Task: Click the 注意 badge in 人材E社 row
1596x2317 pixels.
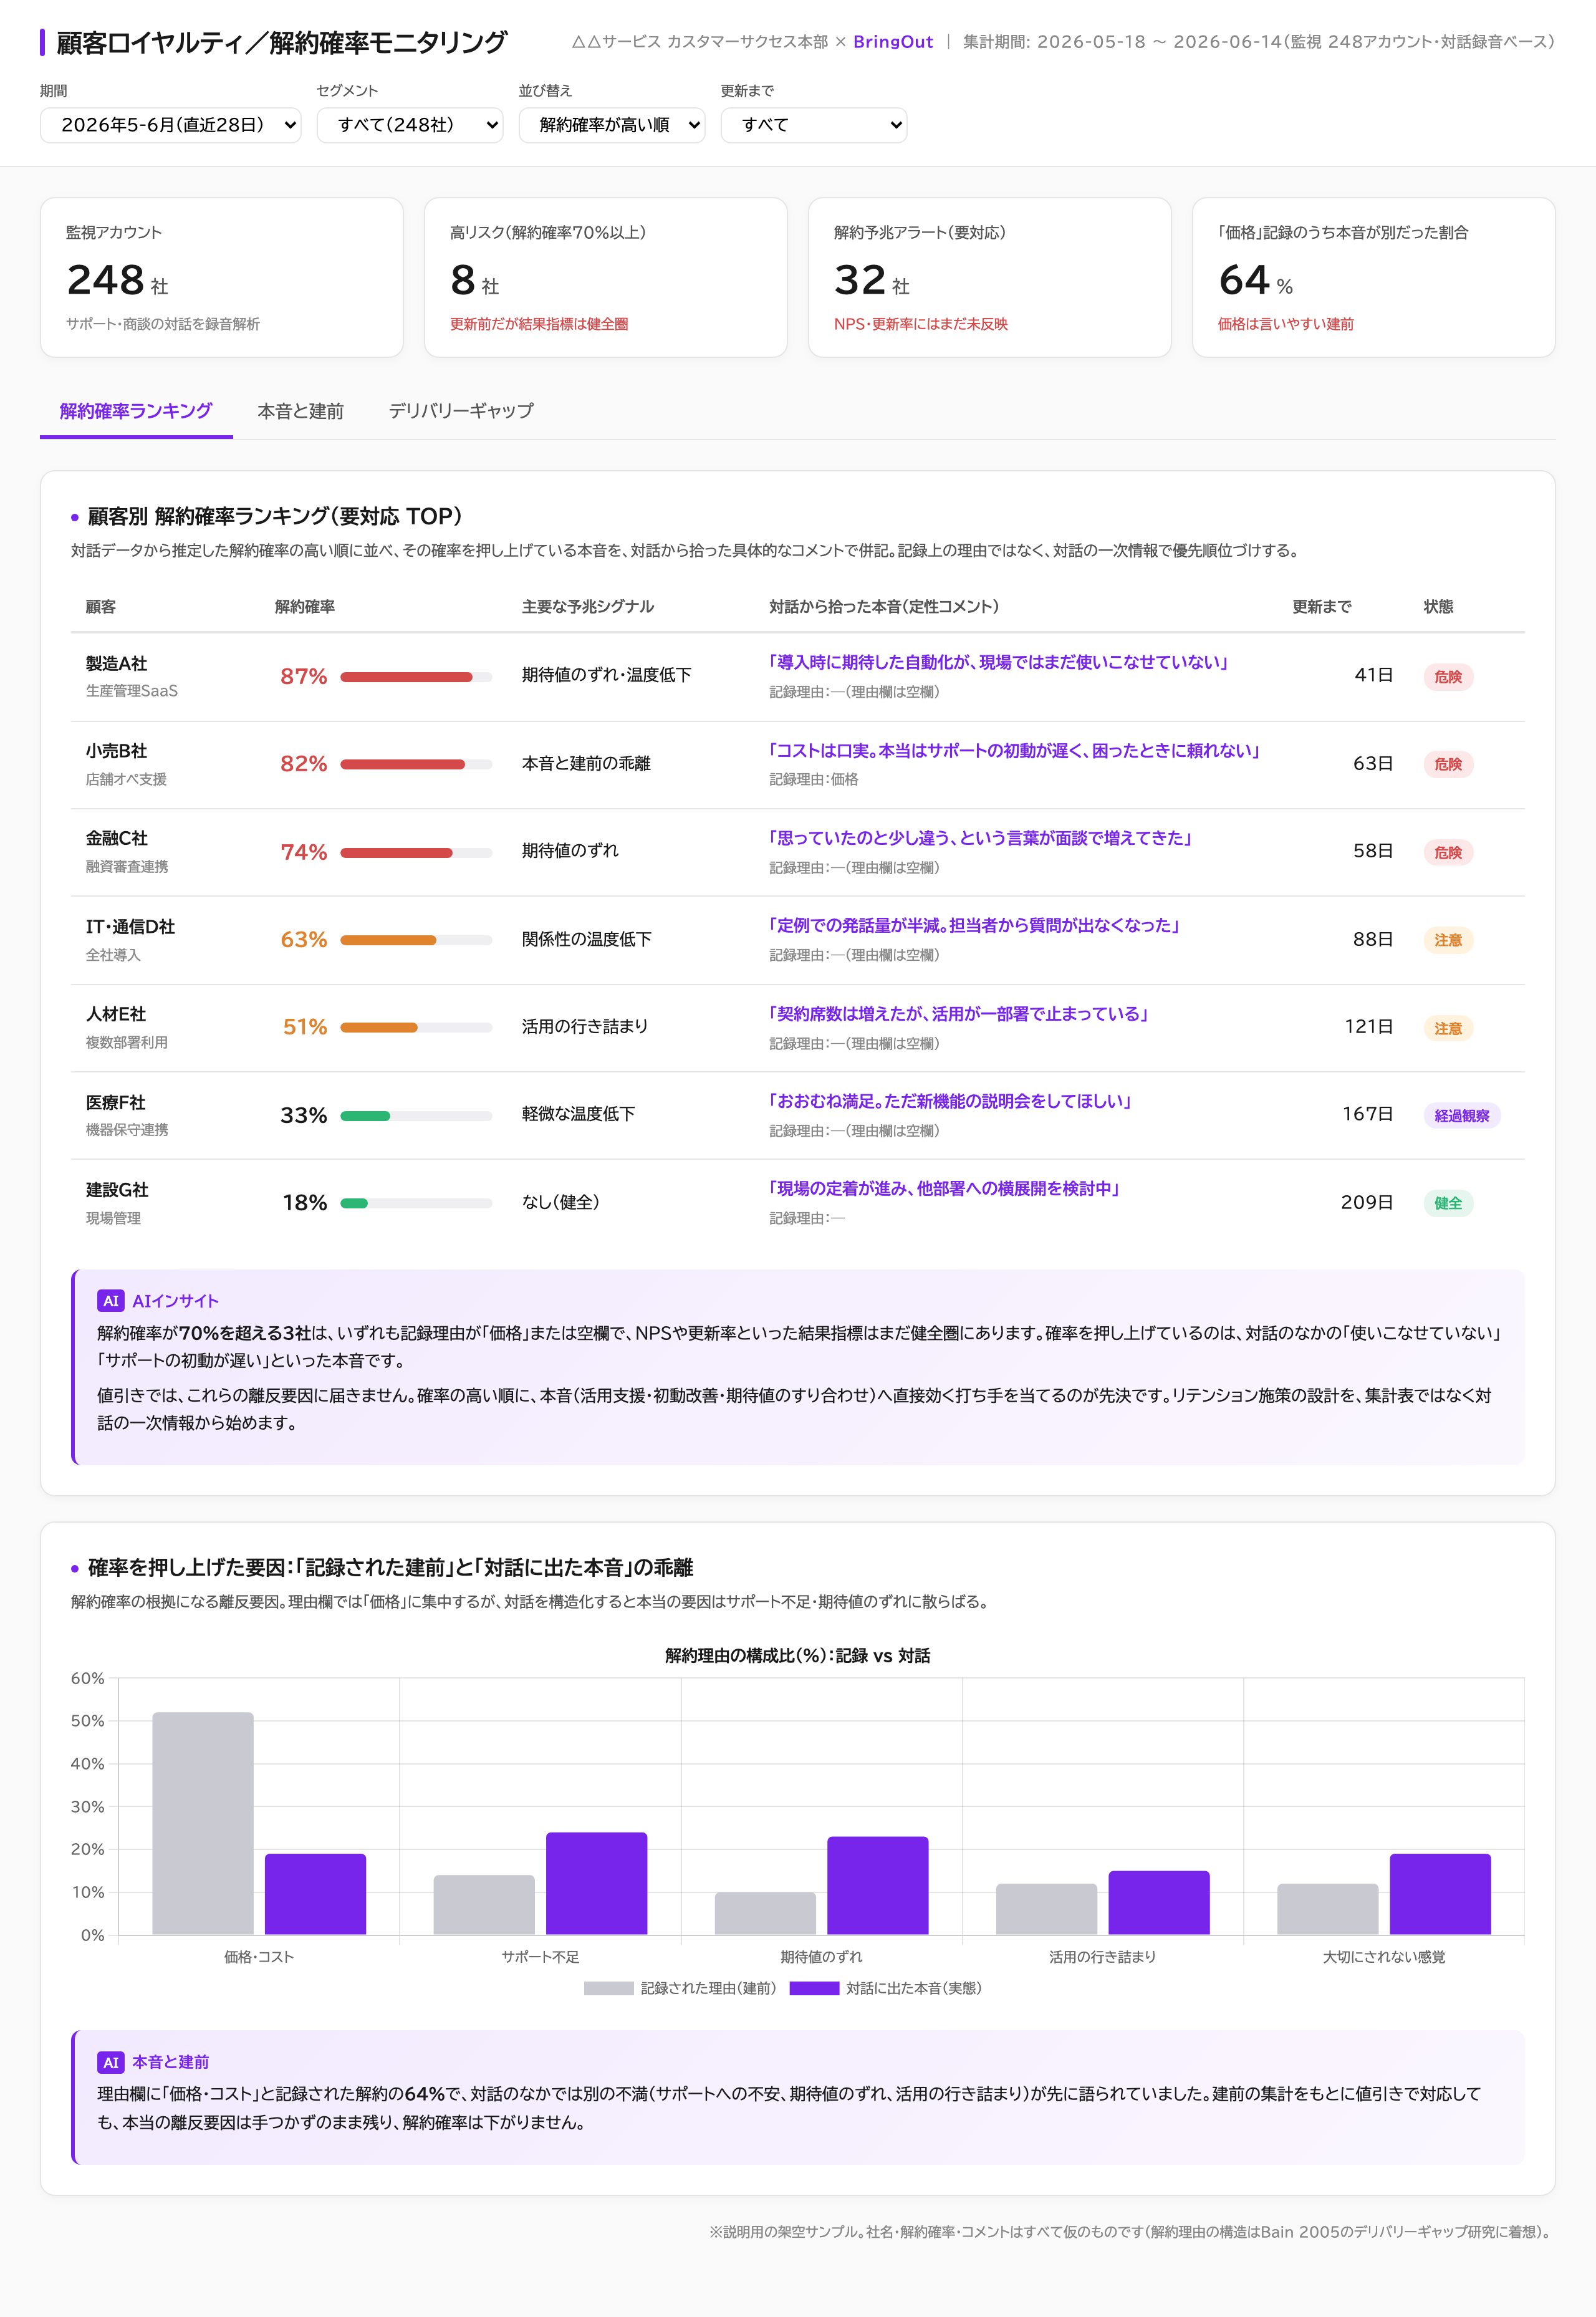Action: 1447,1028
